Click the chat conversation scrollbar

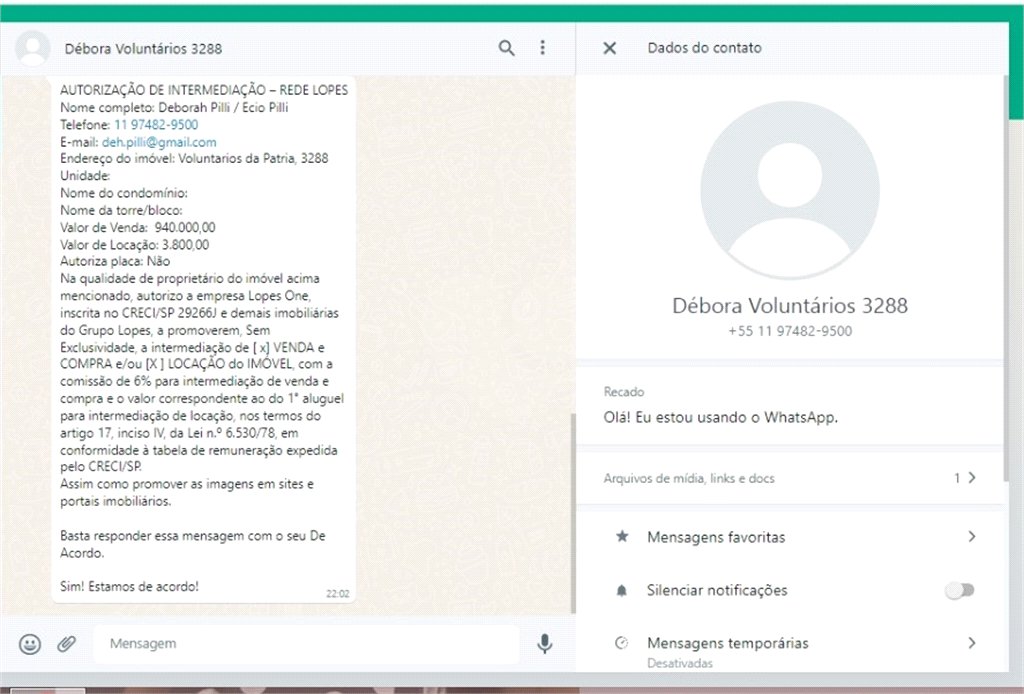click(x=573, y=513)
